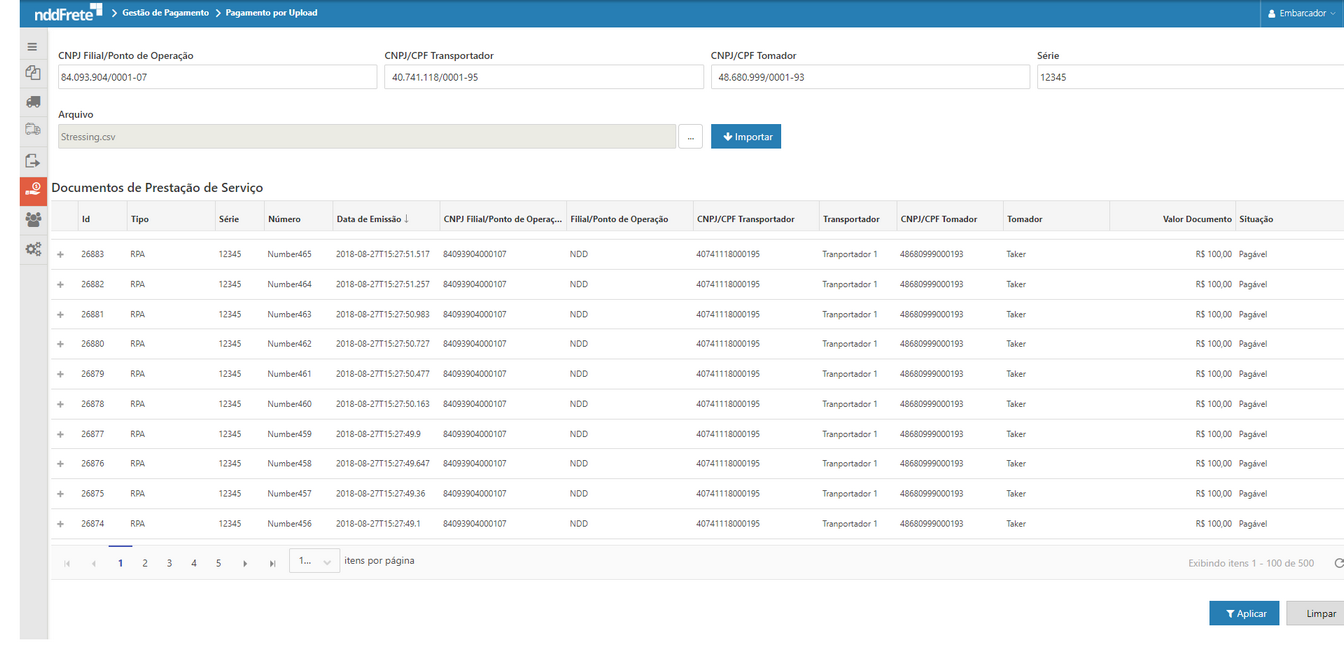
Task: Open the export arrow sidebar icon
Action: tap(33, 161)
